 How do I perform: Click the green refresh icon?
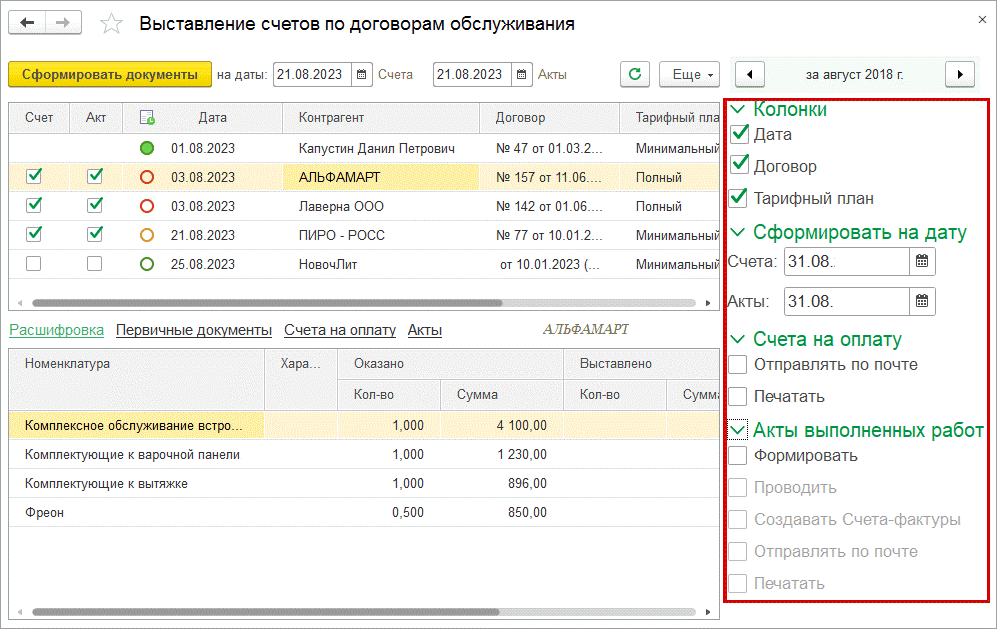(x=634, y=74)
